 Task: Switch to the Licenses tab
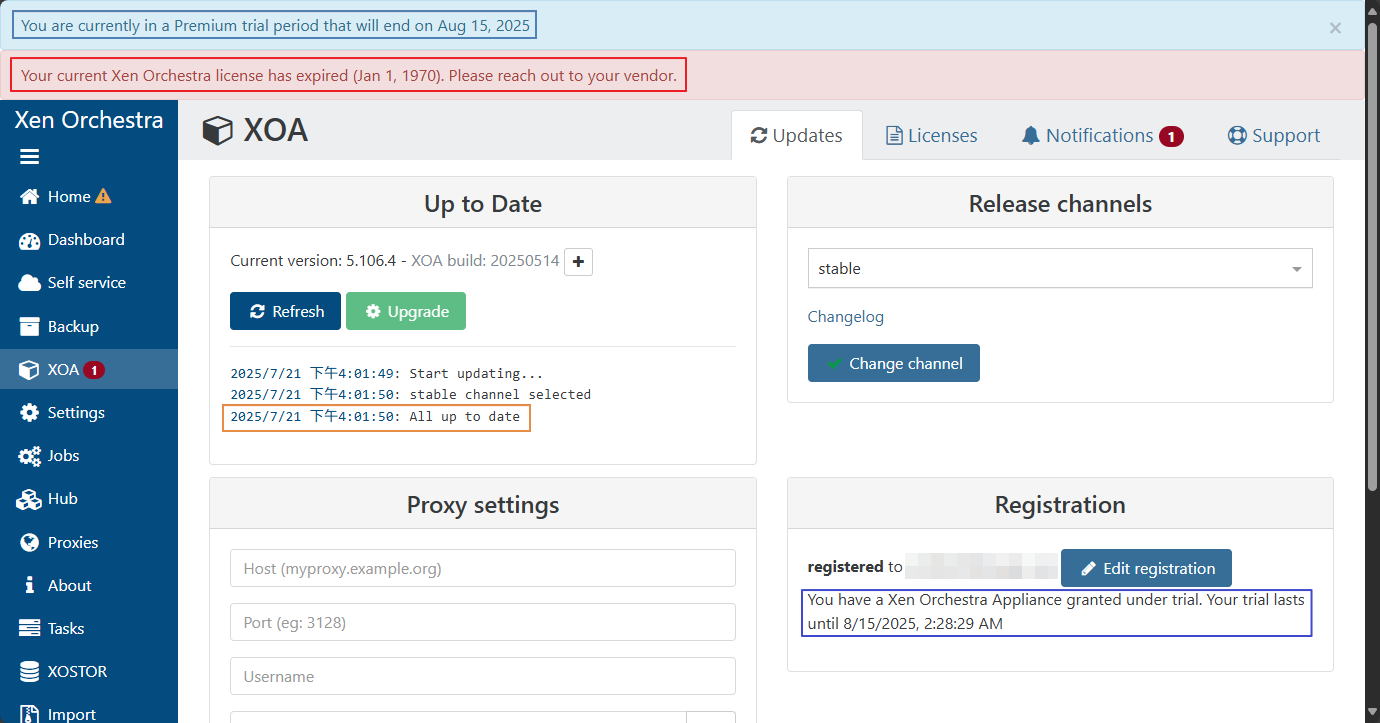[x=932, y=135]
